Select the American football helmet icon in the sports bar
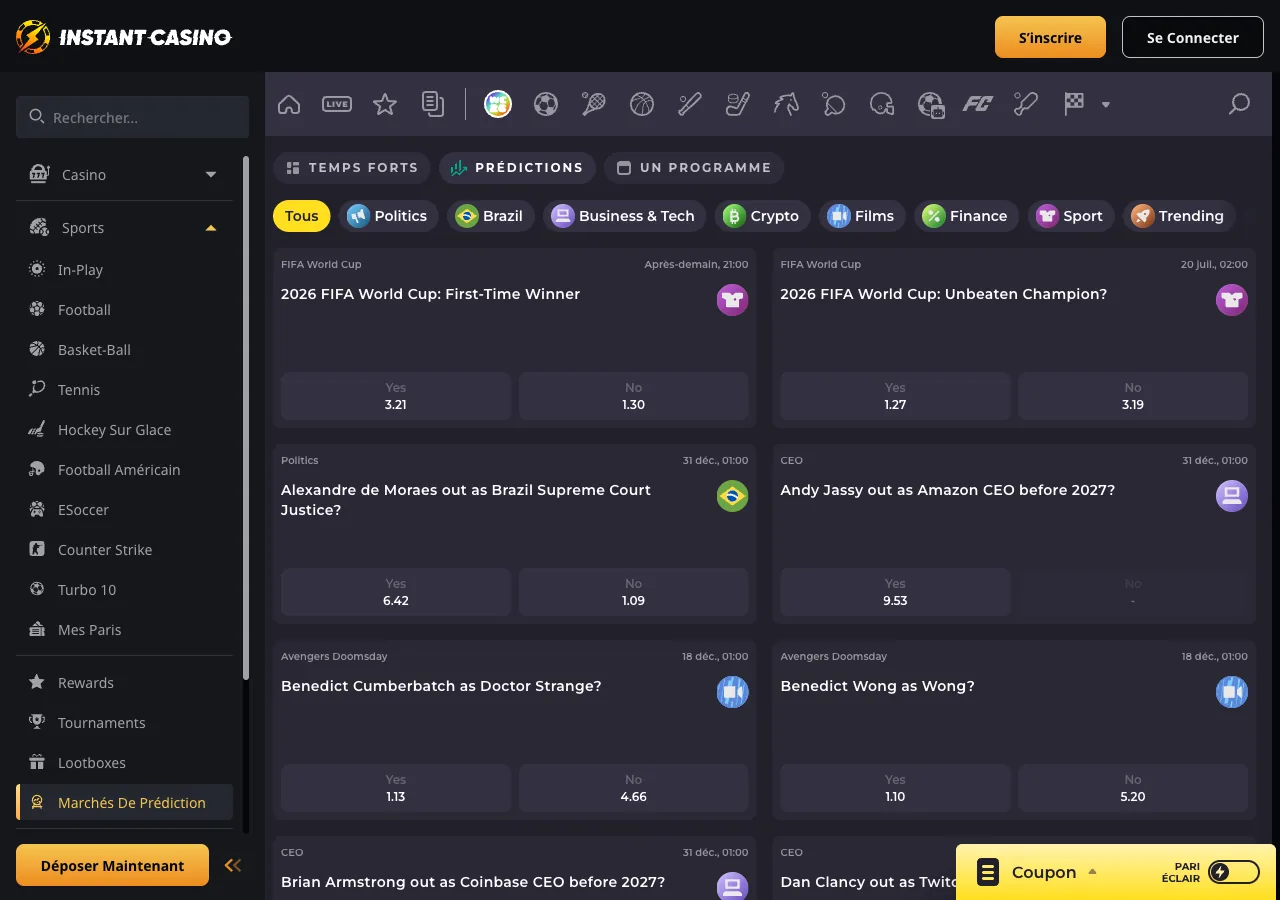The height and width of the screenshot is (900, 1280). (882, 104)
